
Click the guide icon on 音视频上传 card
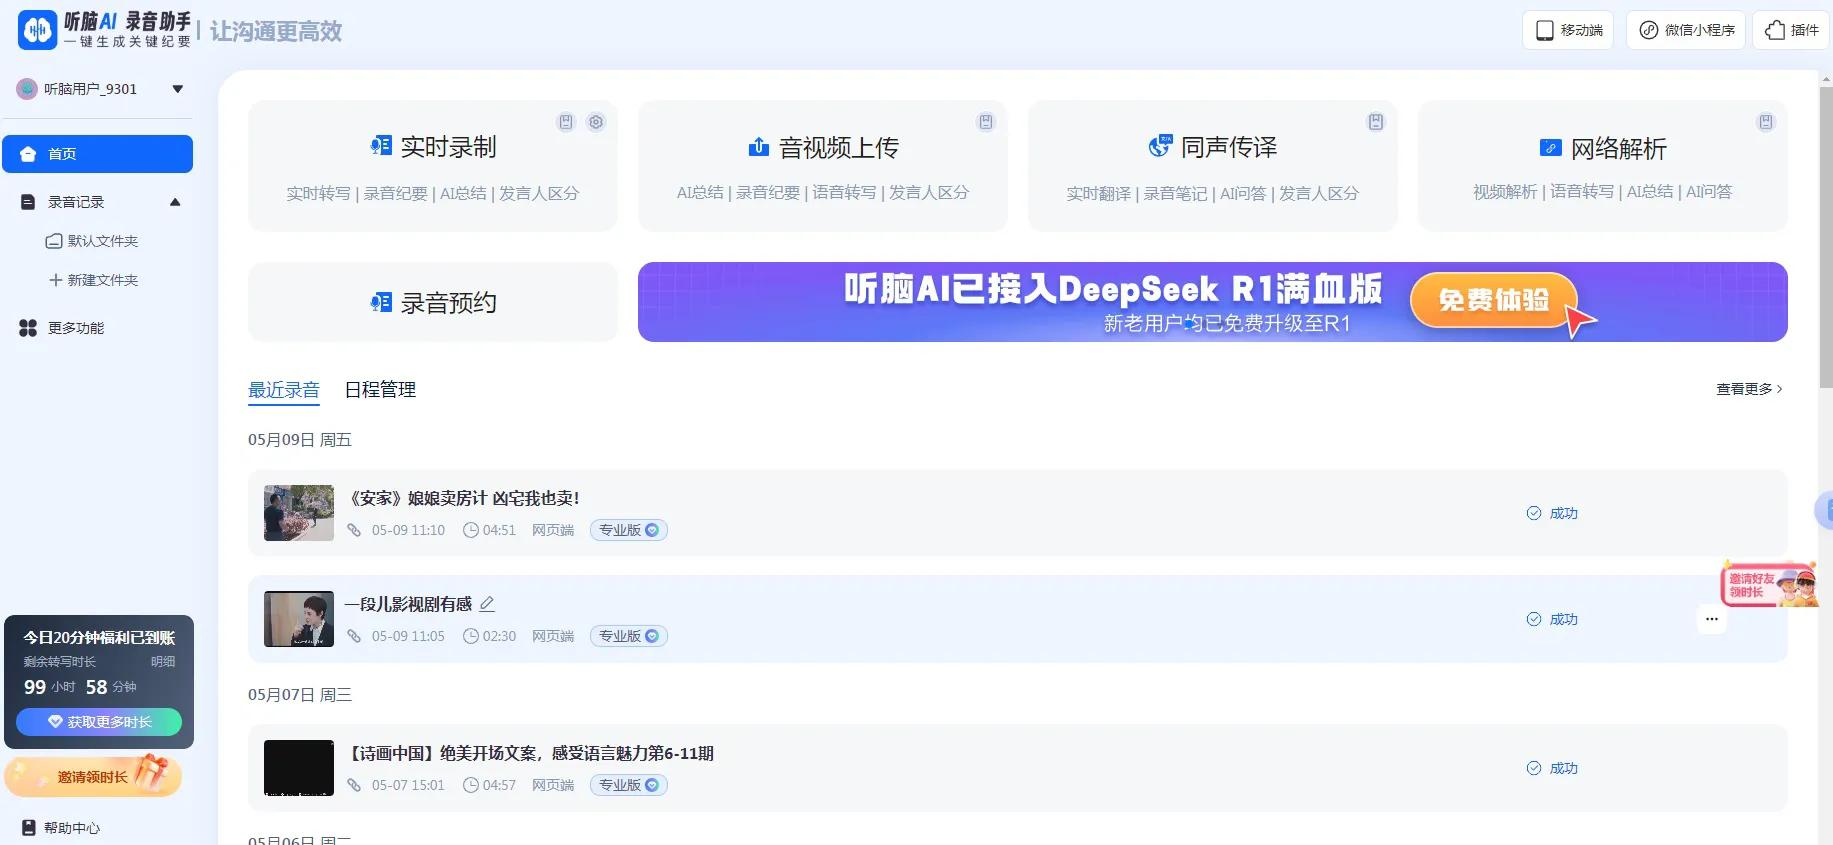pyautogui.click(x=986, y=122)
